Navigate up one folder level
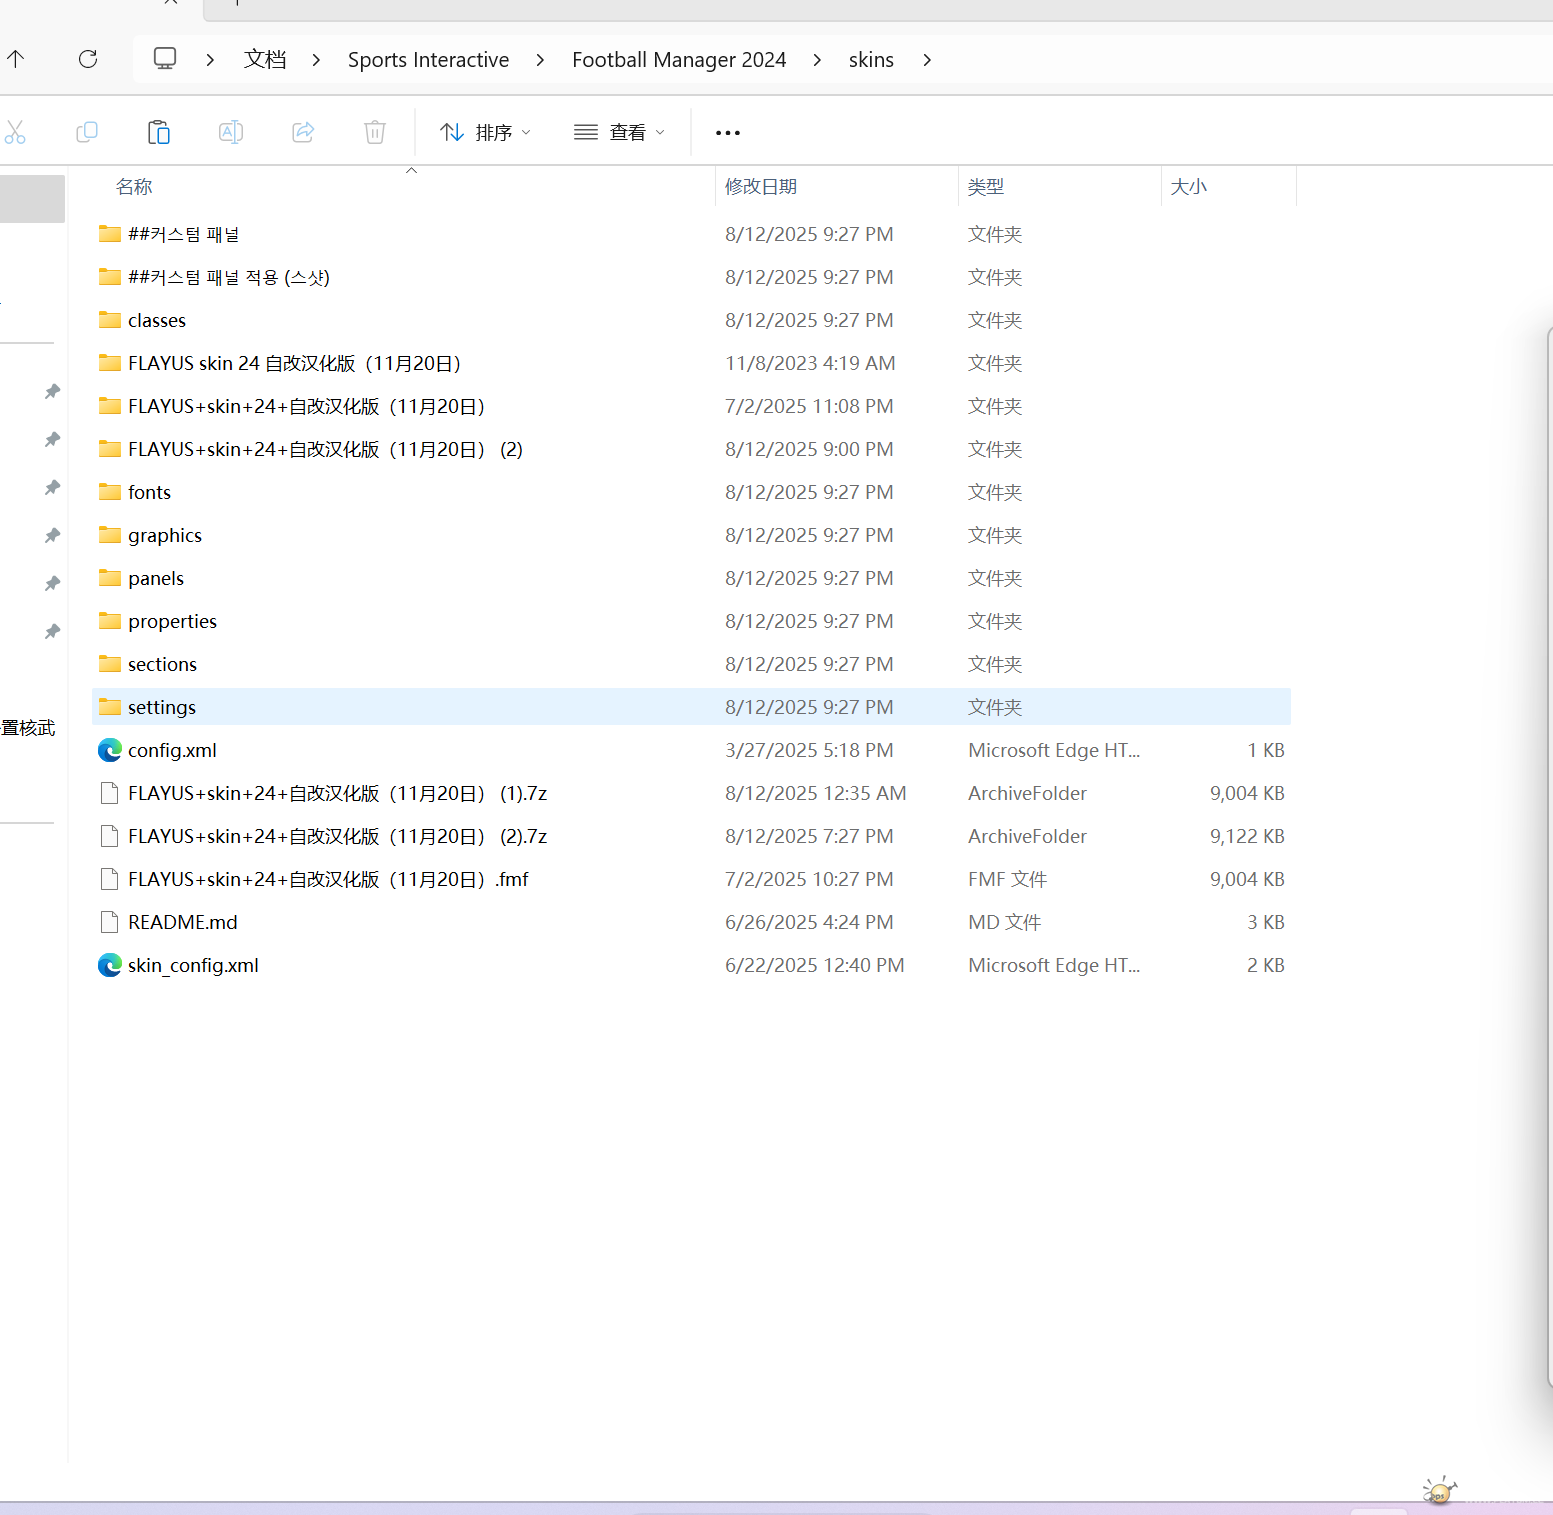 click(16, 59)
